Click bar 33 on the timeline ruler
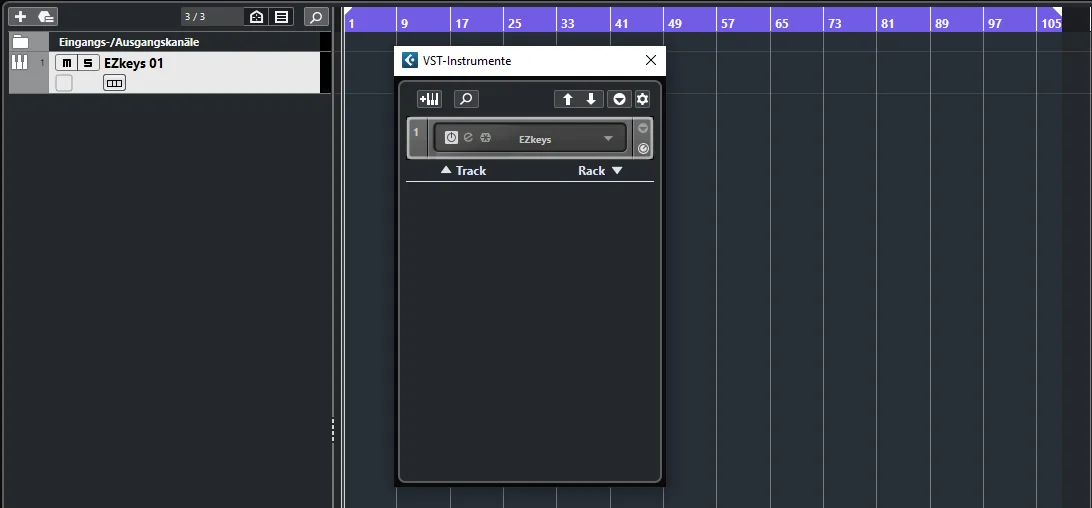Viewport: 1092px width, 508px height. [x=568, y=23]
